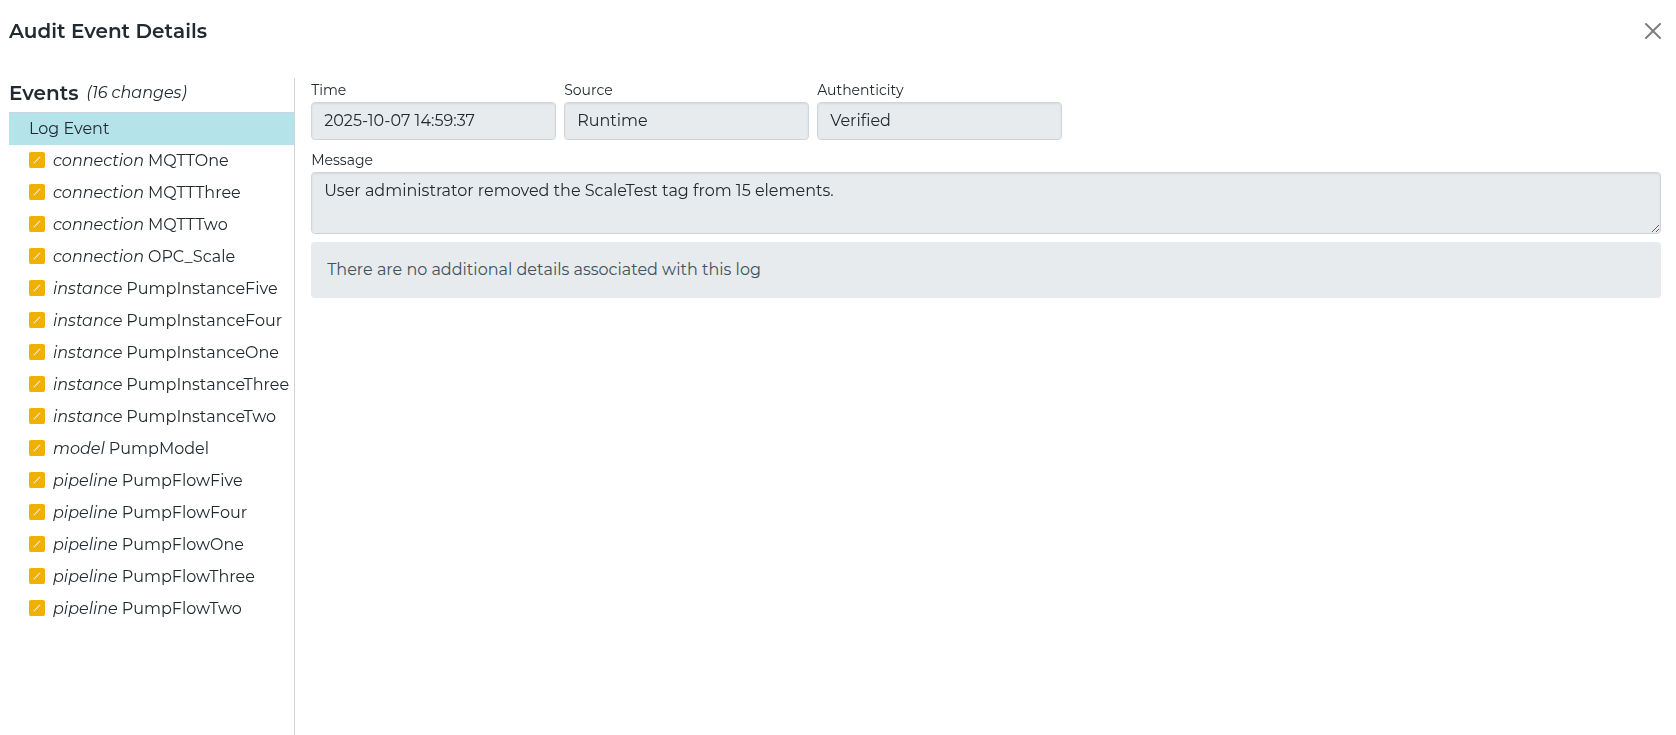Click the edit icon beside model PumpModel
This screenshot has width=1676, height=735.
37,448
